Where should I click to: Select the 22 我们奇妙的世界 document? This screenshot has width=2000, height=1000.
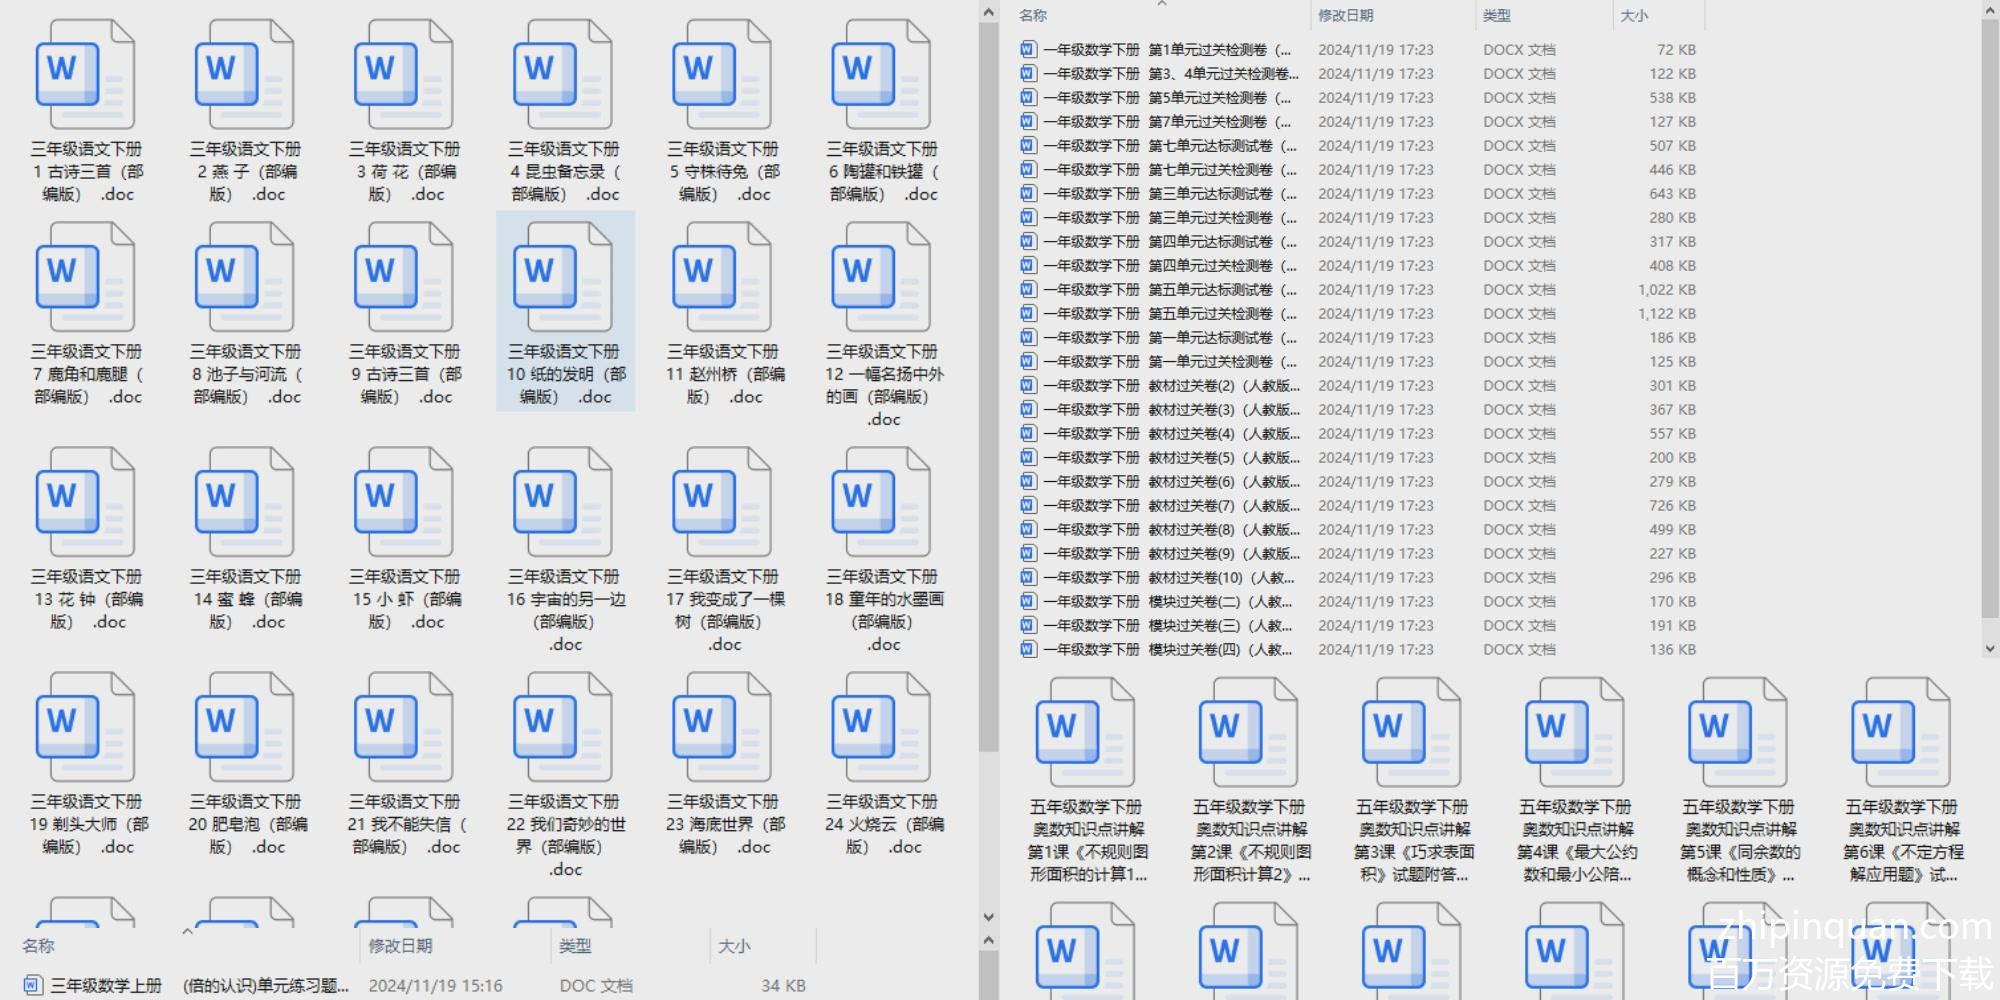(x=563, y=727)
